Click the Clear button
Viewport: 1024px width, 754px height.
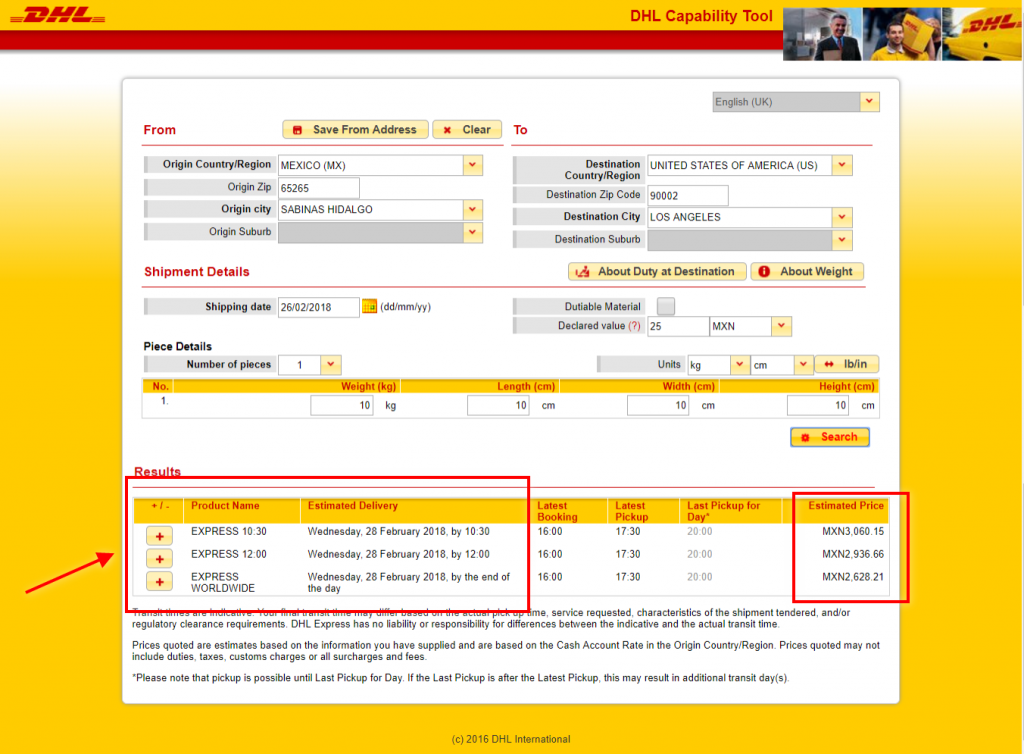click(x=467, y=129)
